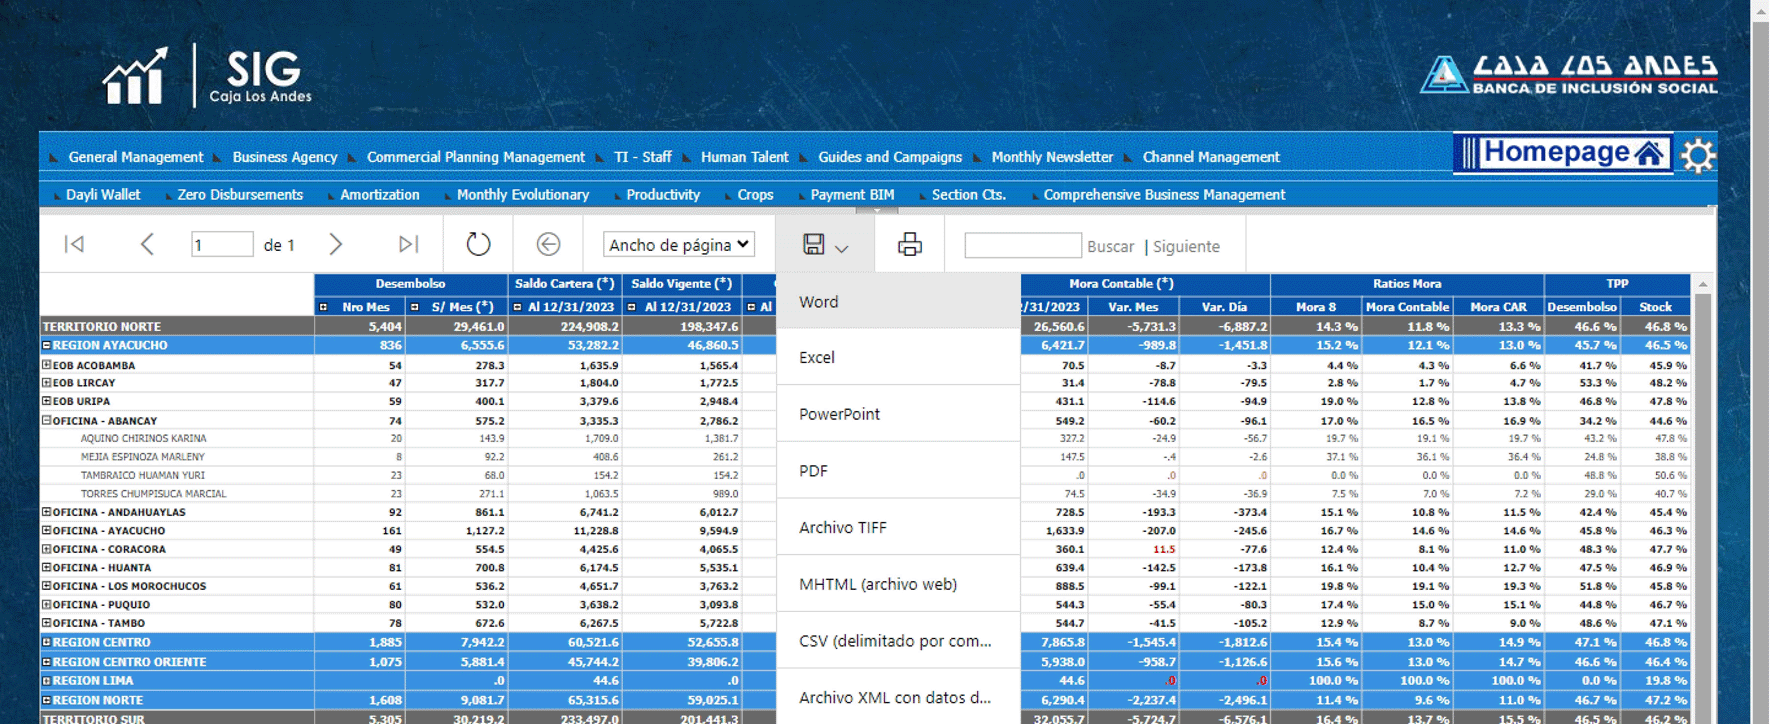This screenshot has width=1770, height=724.
Task: Open Channel Management menu
Action: pos(1211,157)
